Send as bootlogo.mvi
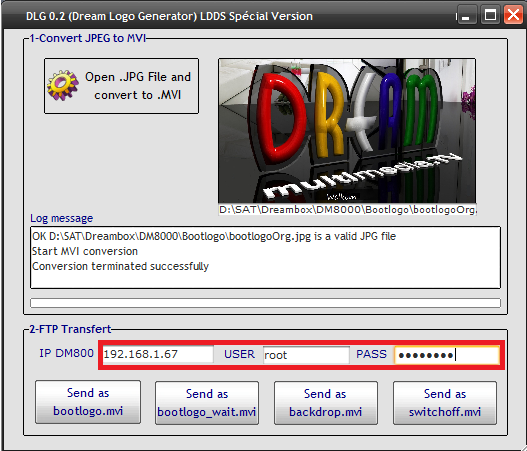Screen dimensions: 527x451 pos(88,402)
